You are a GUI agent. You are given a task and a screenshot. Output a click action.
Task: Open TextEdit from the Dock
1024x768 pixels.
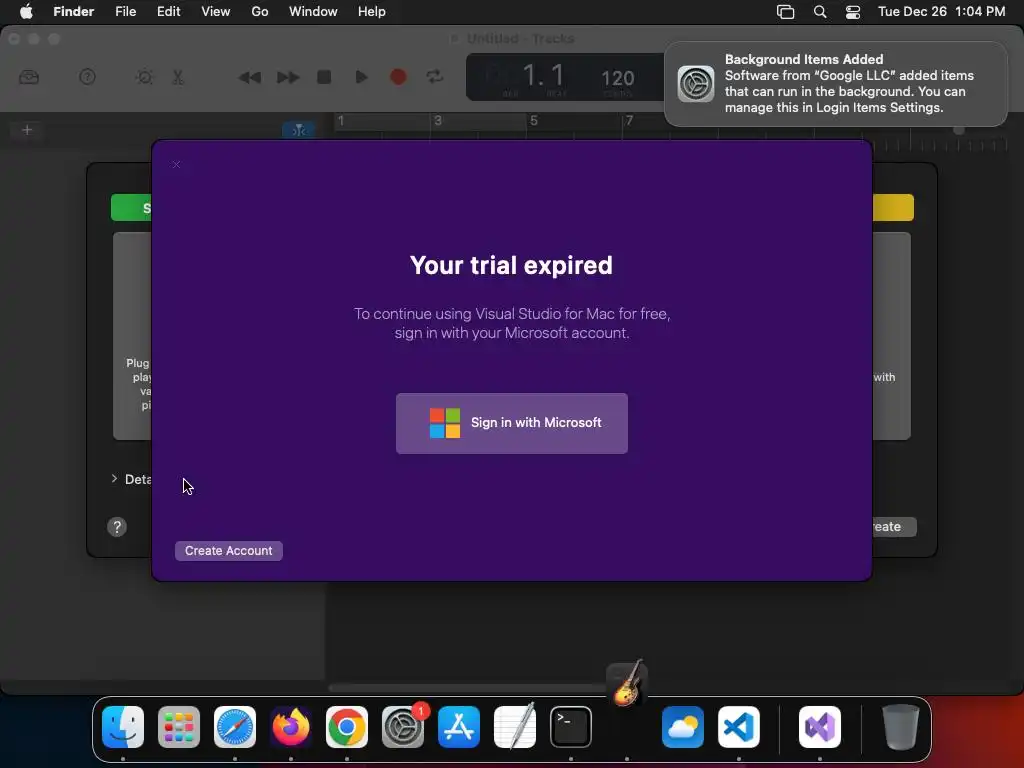click(515, 727)
